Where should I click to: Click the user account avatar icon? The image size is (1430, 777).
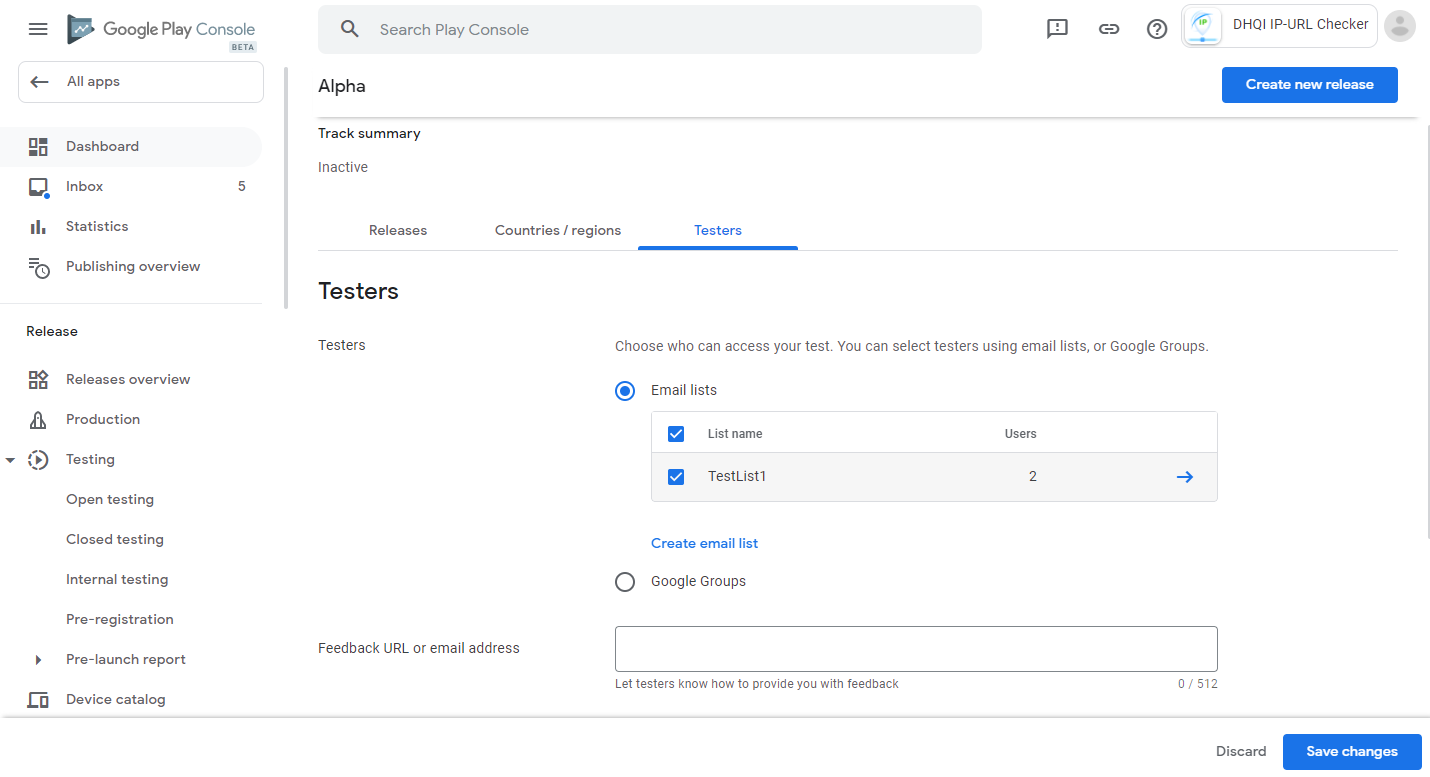point(1400,26)
